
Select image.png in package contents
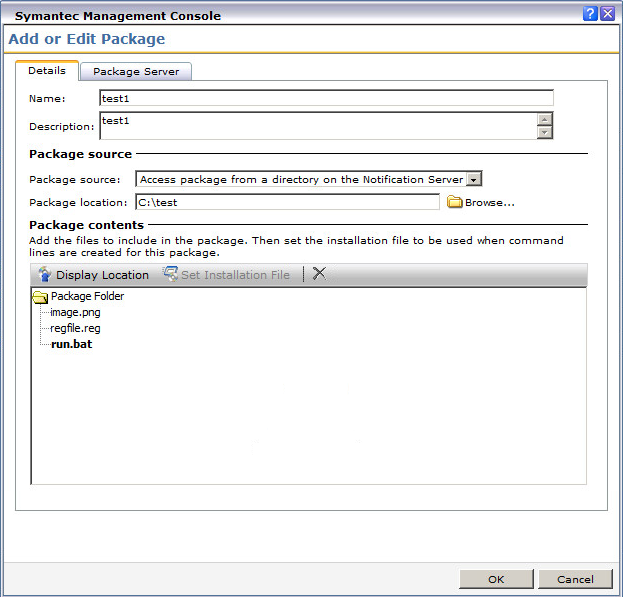(x=75, y=313)
